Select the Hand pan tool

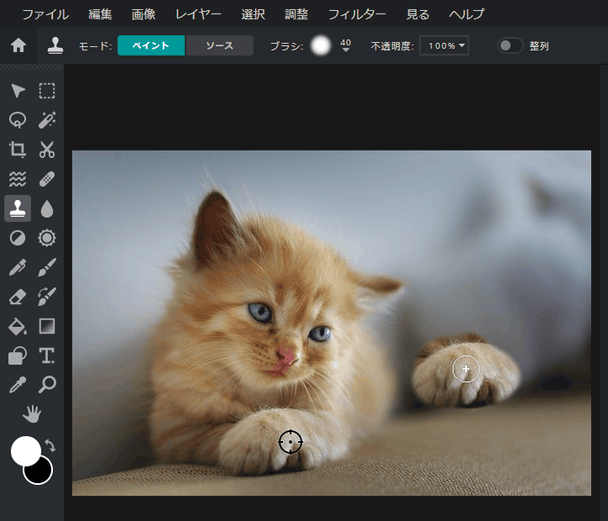click(x=32, y=414)
